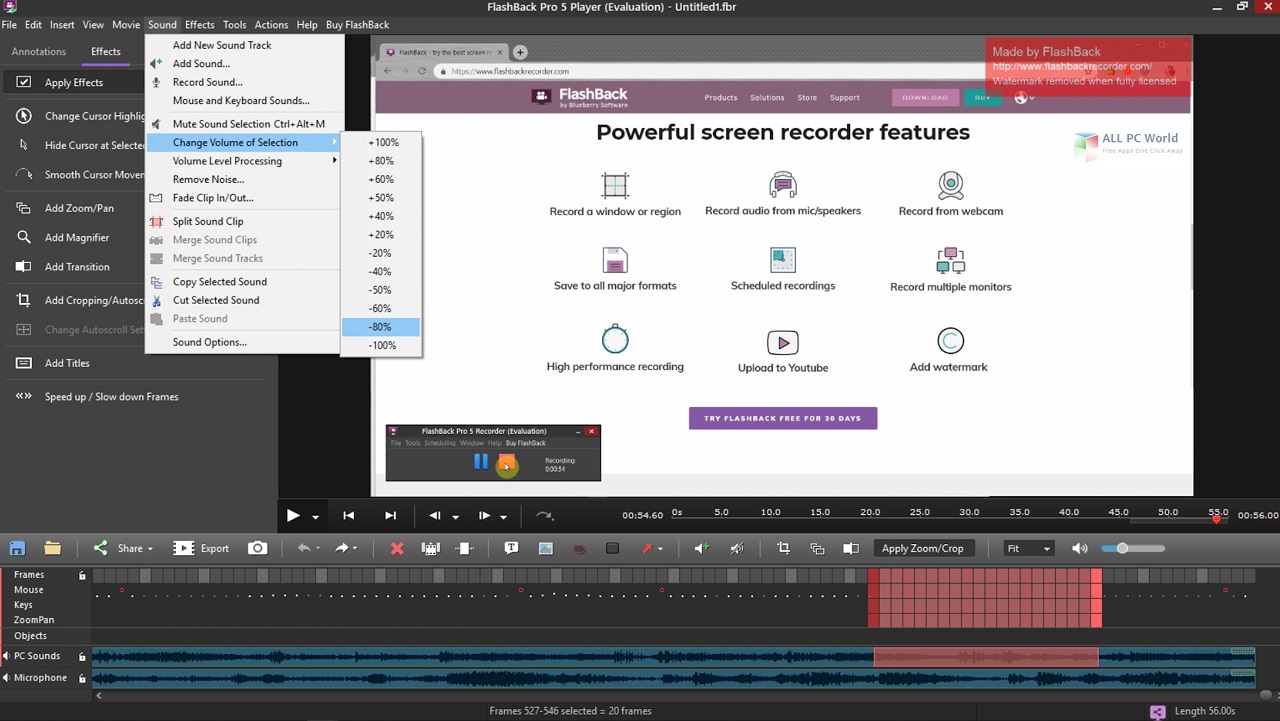Jump to the start of the movie

[348, 516]
